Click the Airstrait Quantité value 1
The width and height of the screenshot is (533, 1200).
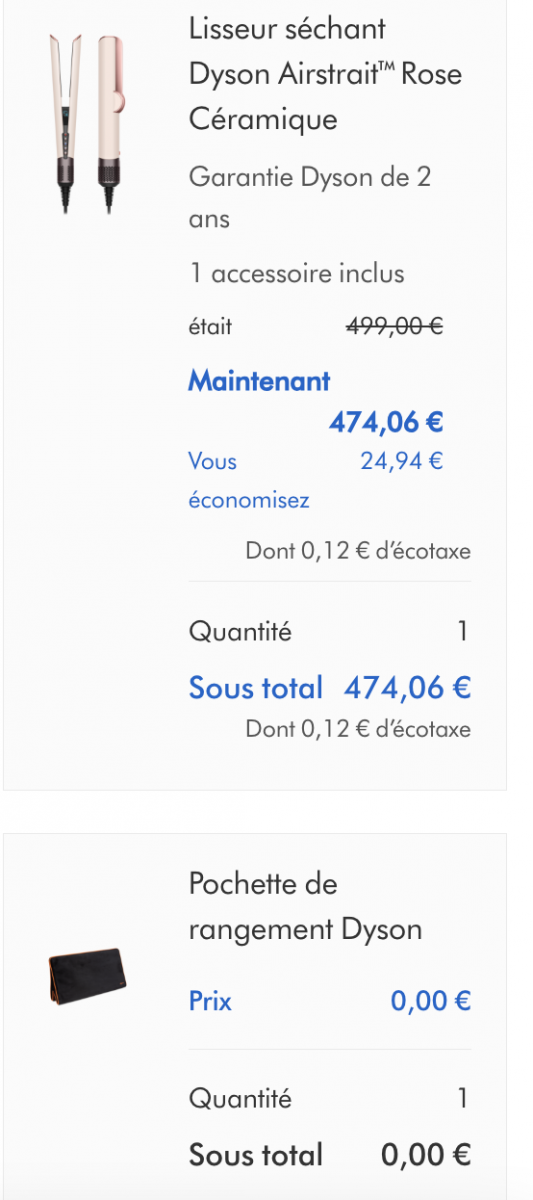coord(463,632)
